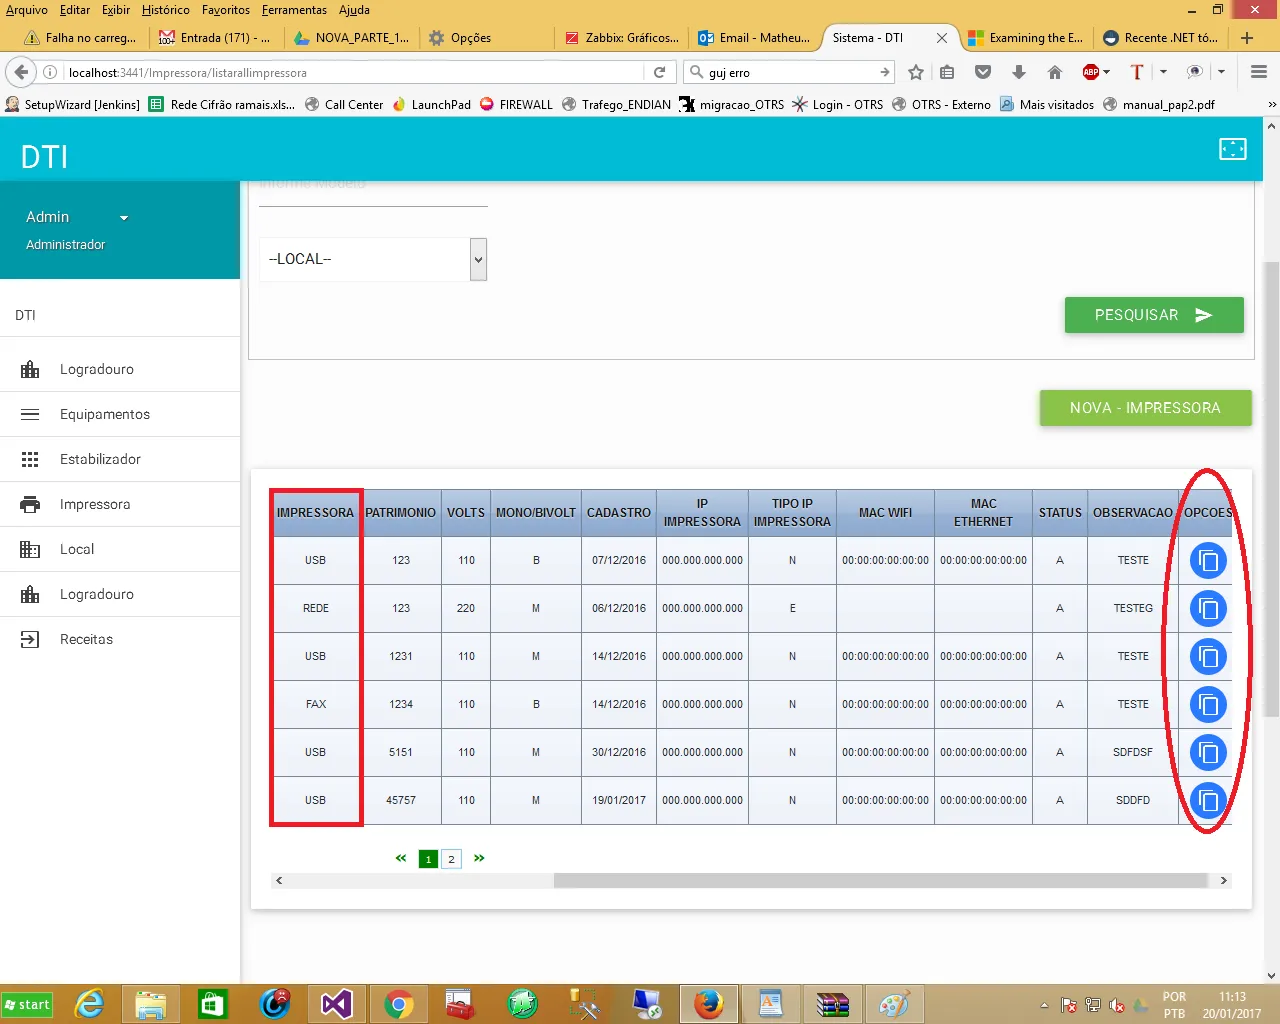Click copy icon in the FAX row
This screenshot has height=1024, width=1280.
click(1208, 705)
